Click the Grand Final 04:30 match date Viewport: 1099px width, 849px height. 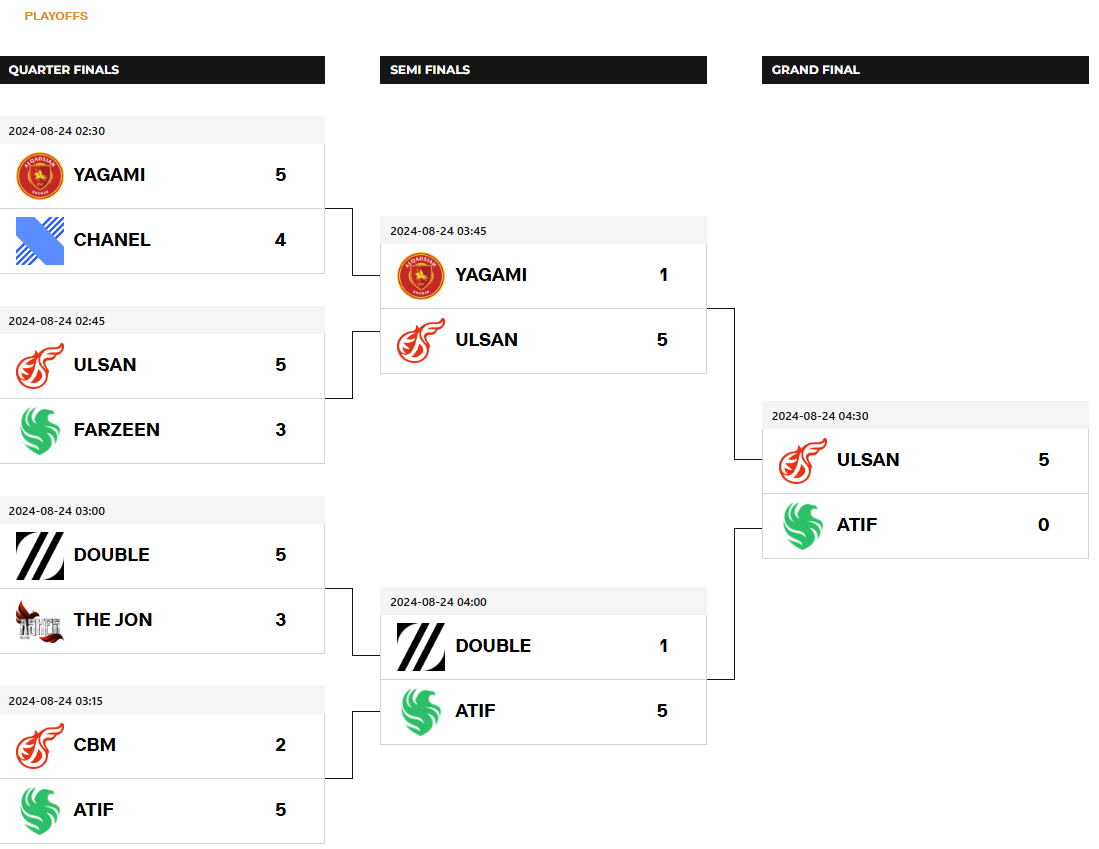(821, 416)
